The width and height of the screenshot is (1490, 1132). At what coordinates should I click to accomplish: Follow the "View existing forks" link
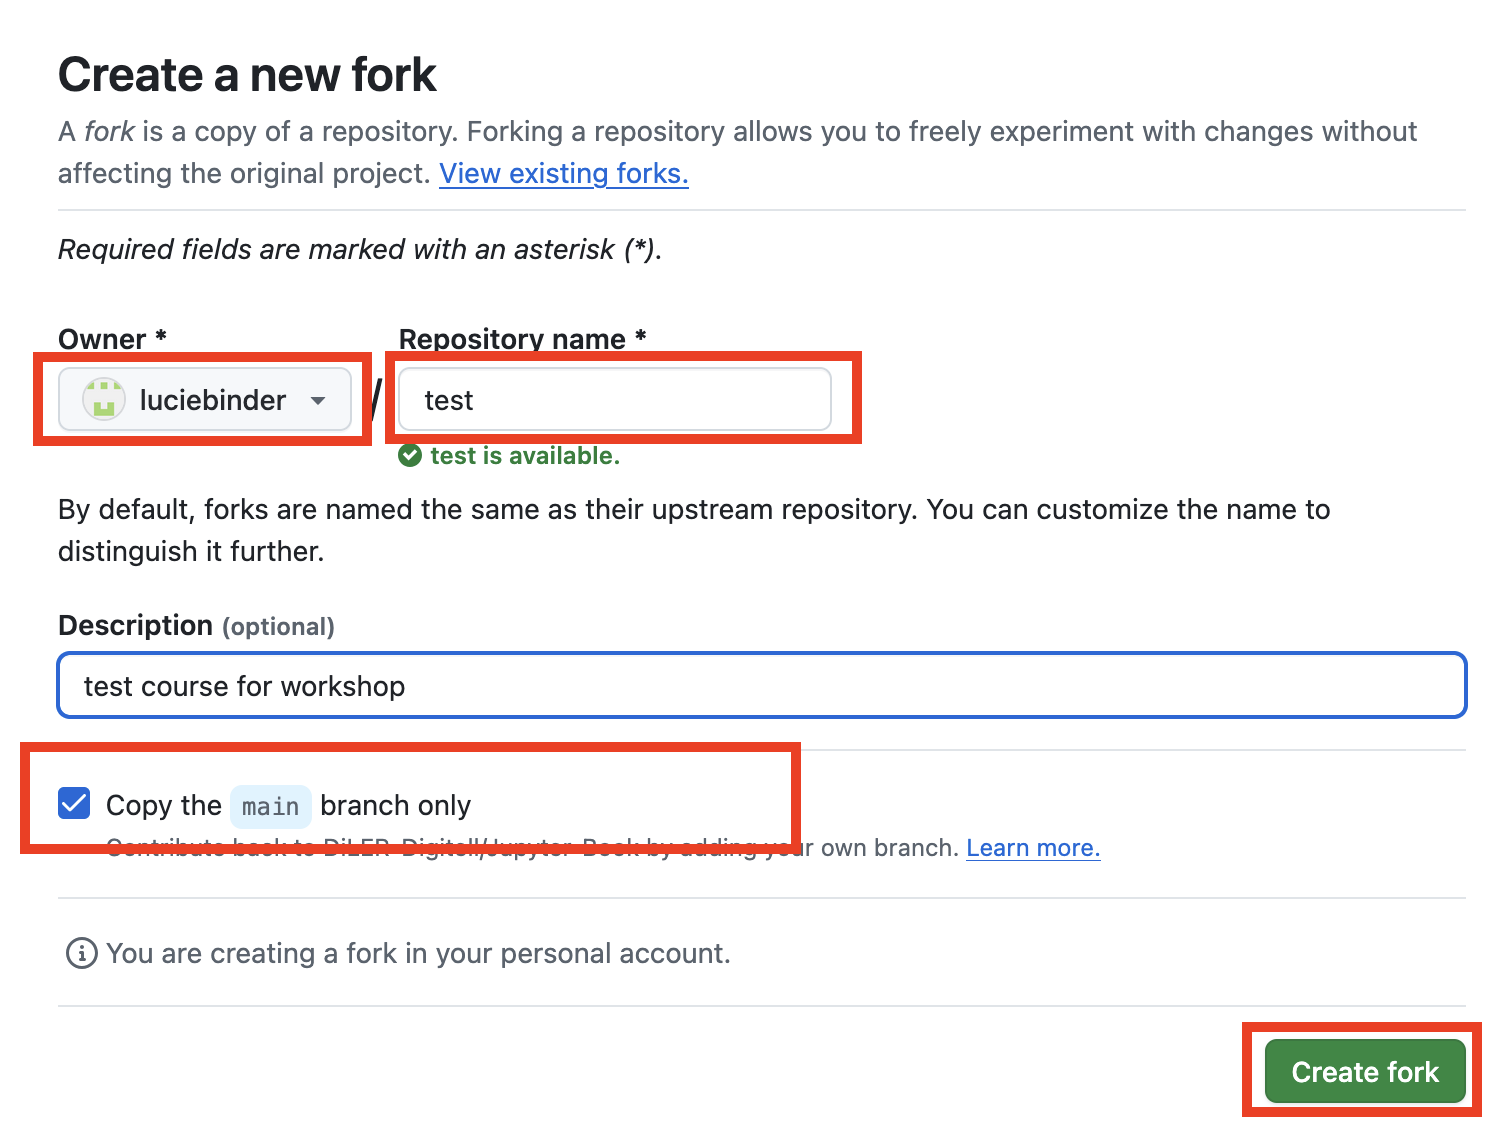coord(563,173)
